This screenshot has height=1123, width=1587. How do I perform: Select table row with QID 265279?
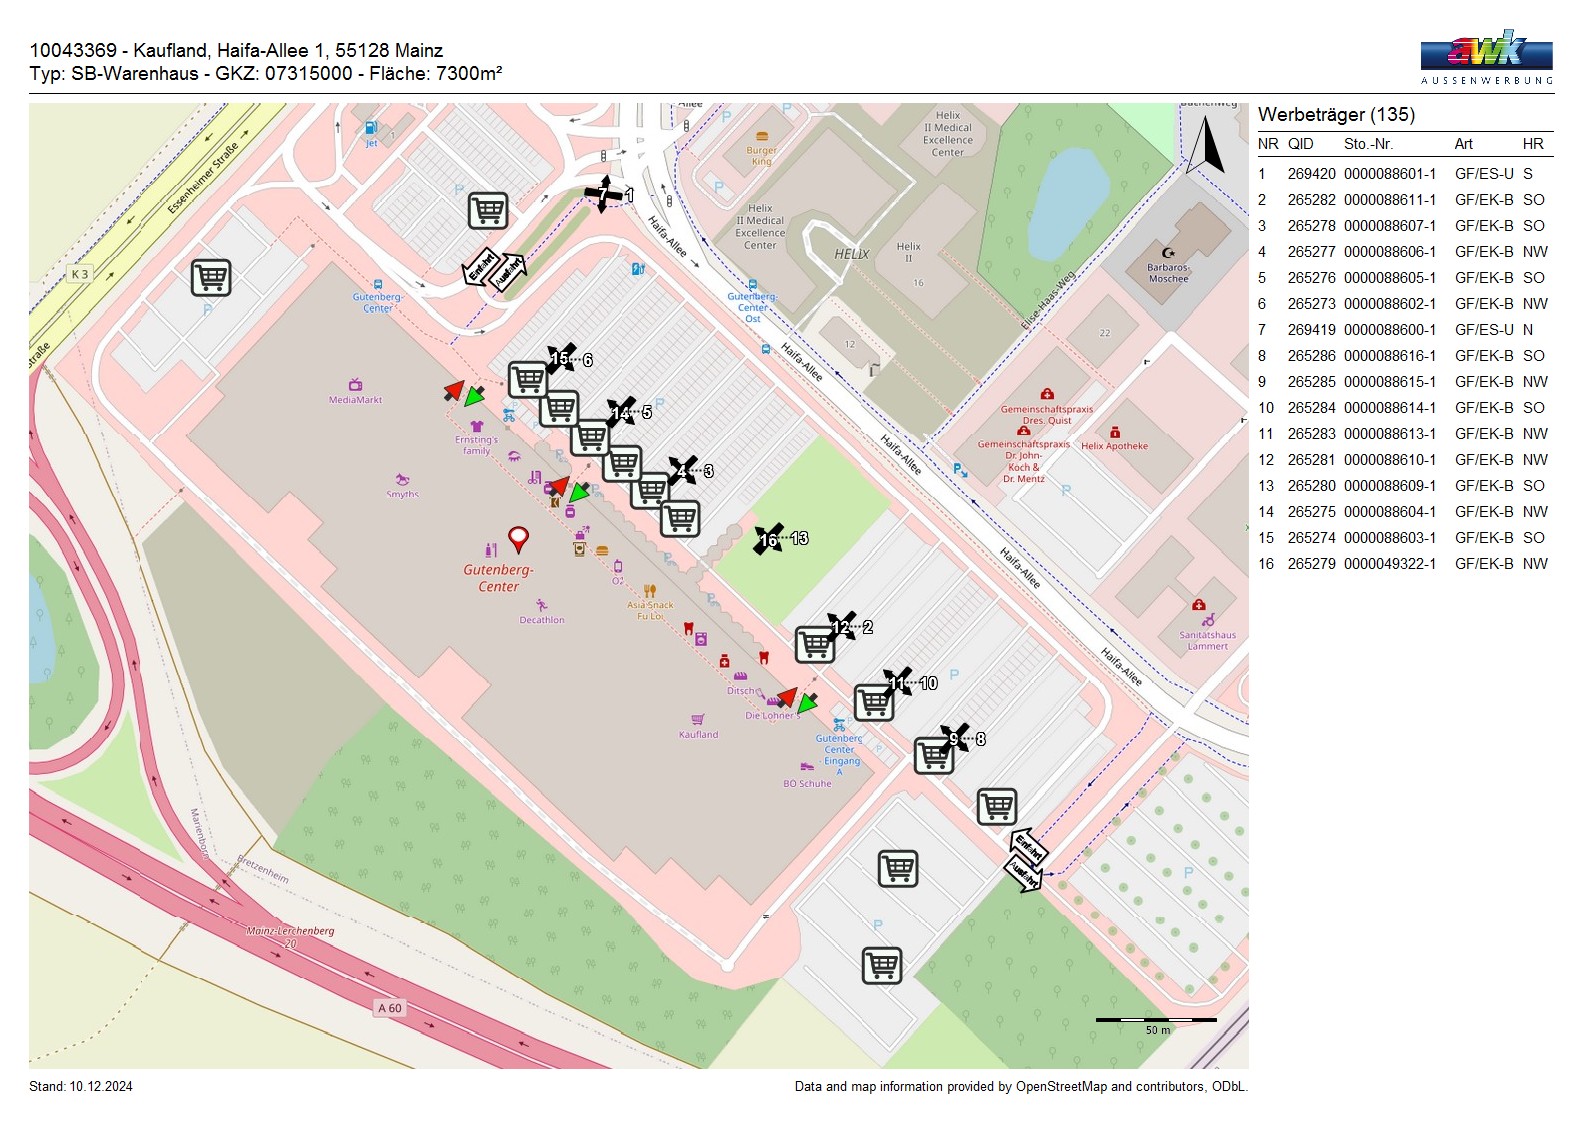pyautogui.click(x=1402, y=564)
